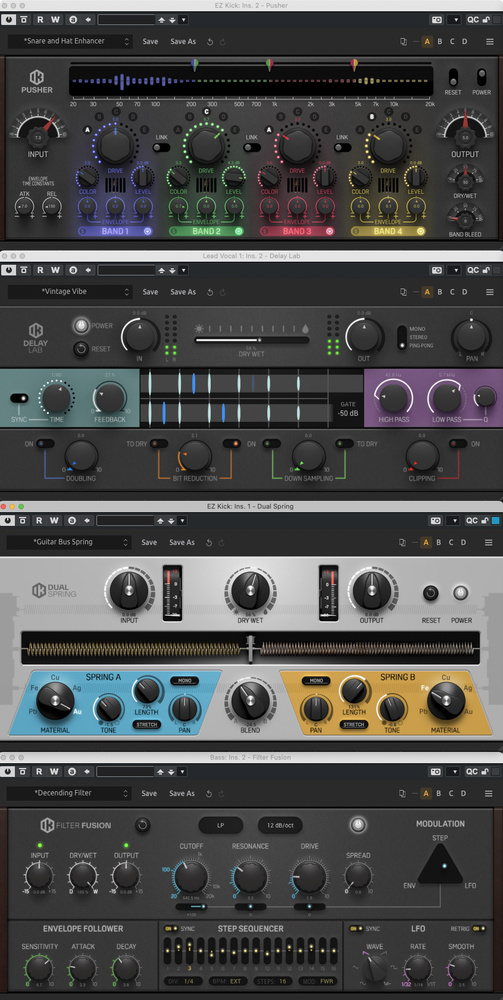Click the MONO button in Spring A
Screen dimensions: 503x1000
(x=185, y=680)
